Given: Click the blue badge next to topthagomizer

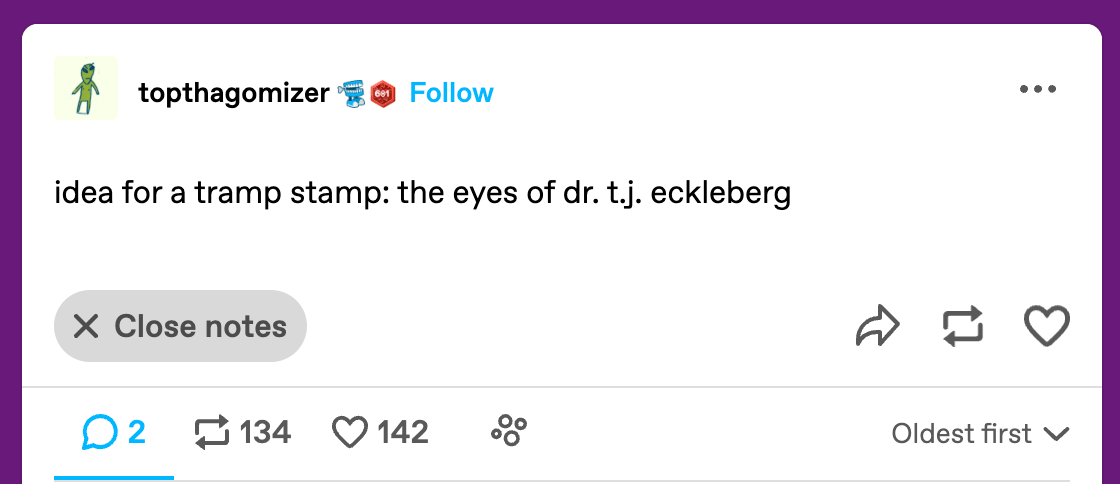Looking at the screenshot, I should tap(353, 93).
